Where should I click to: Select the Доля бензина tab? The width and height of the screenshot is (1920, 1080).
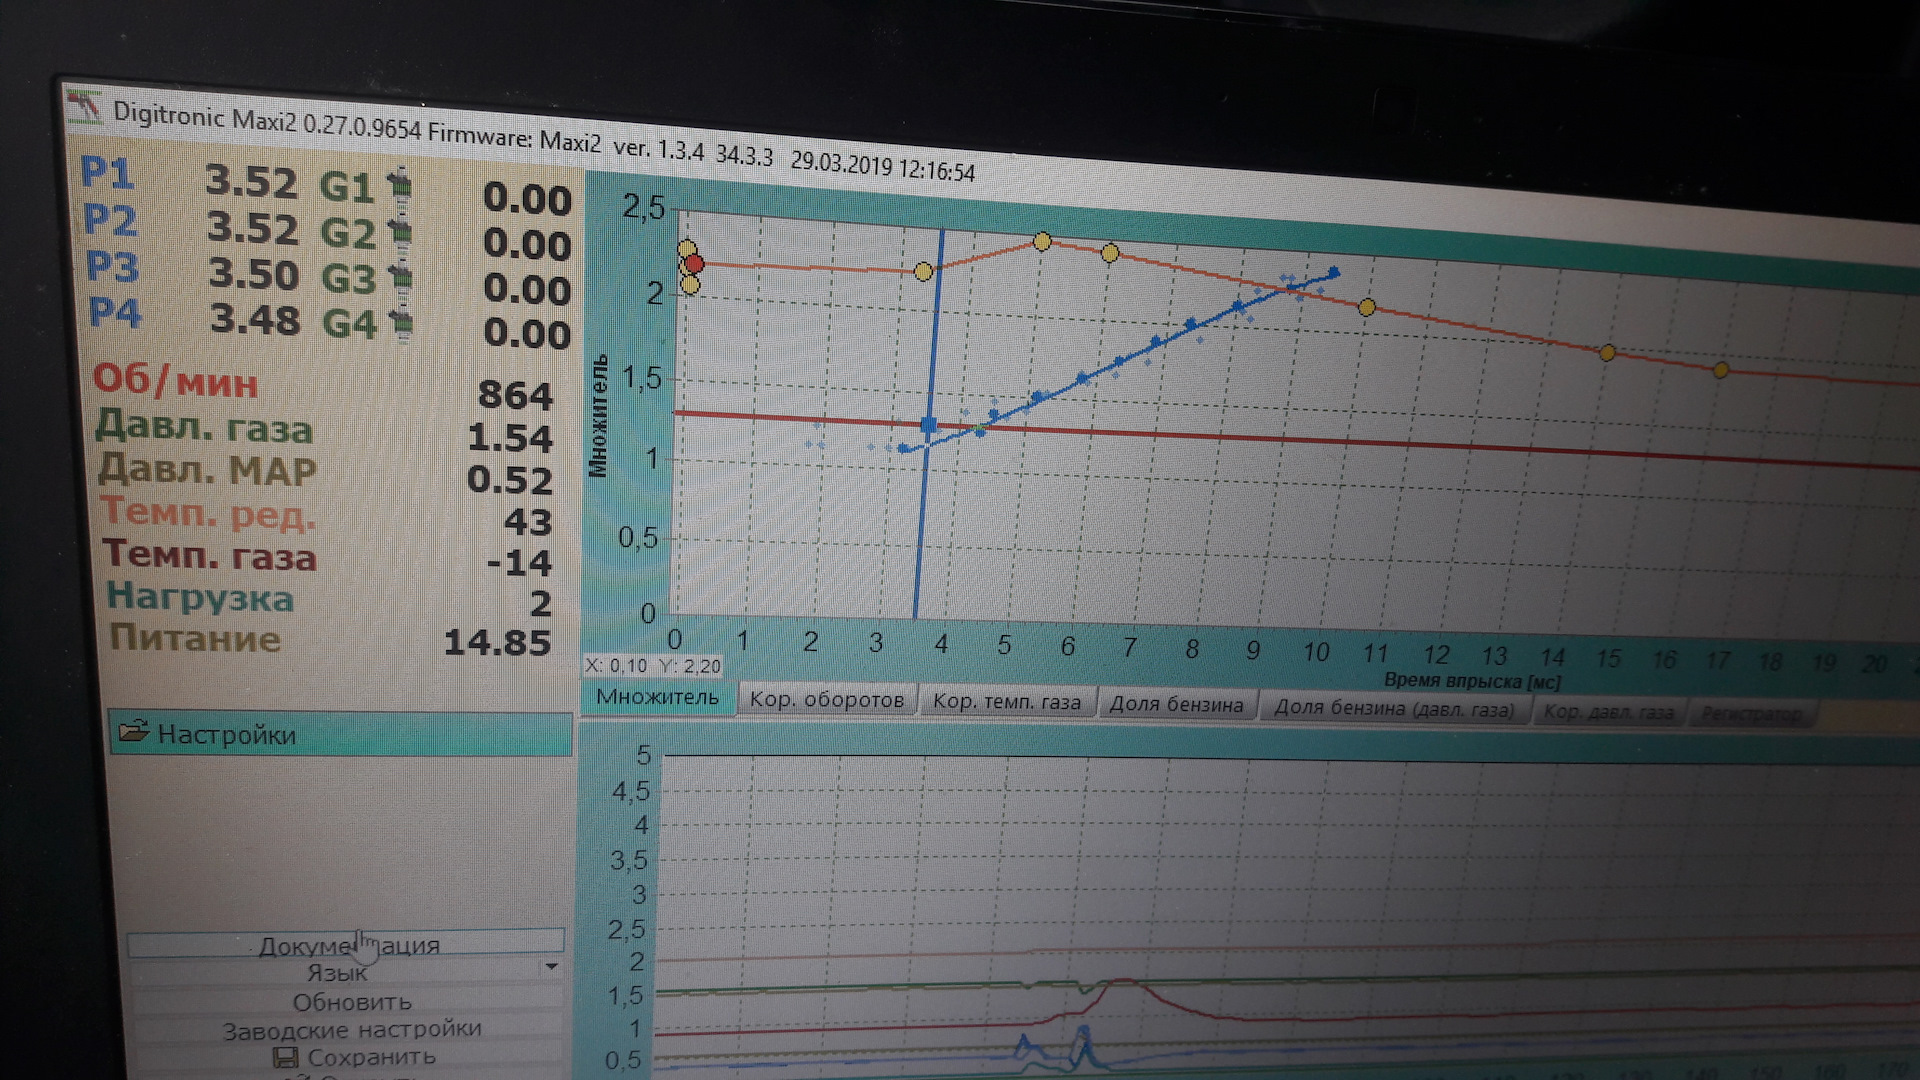coord(1176,704)
